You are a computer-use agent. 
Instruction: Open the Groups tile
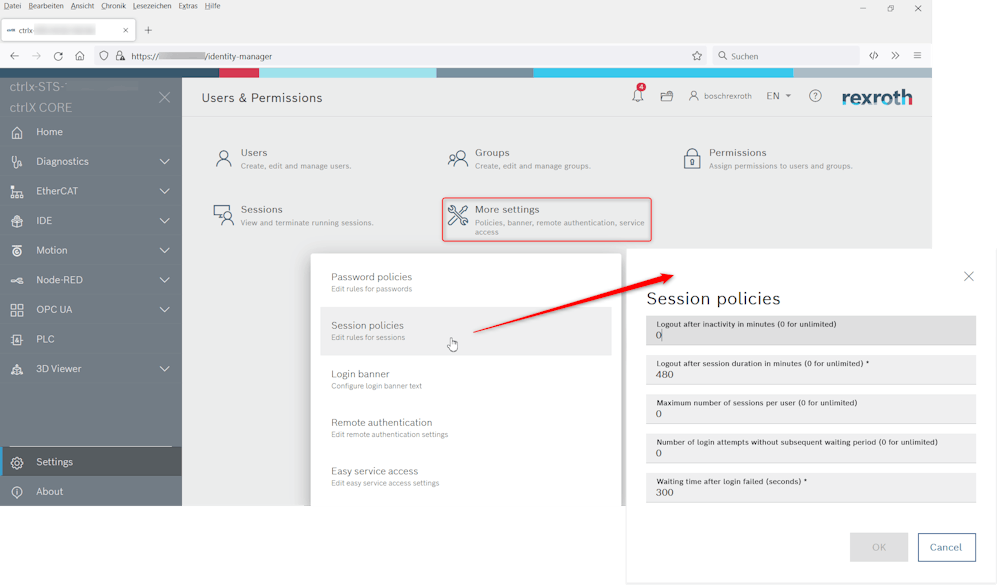[x=491, y=158]
